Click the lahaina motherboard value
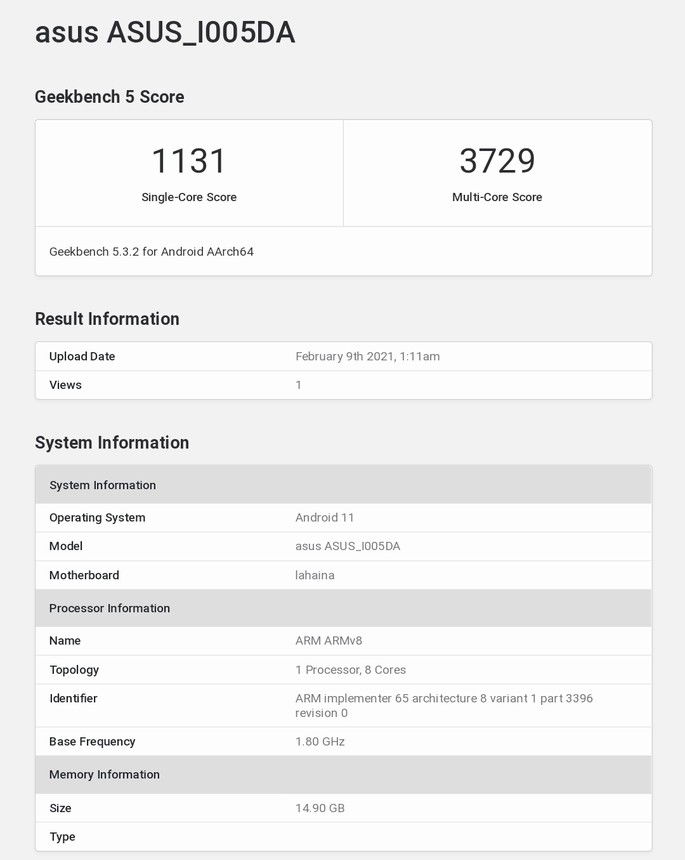Viewport: 685px width, 860px height. click(315, 575)
